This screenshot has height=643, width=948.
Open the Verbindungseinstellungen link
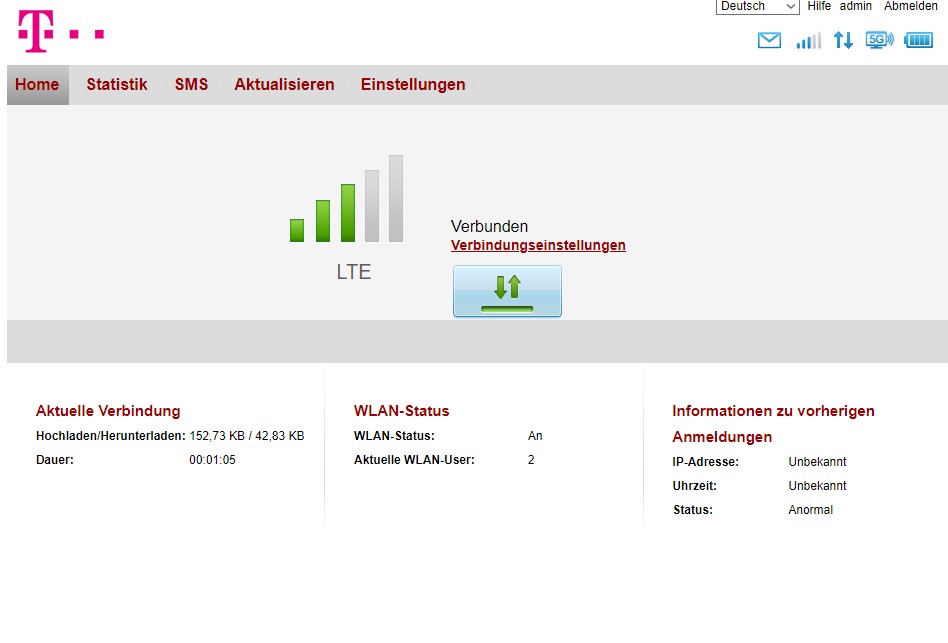pos(538,245)
